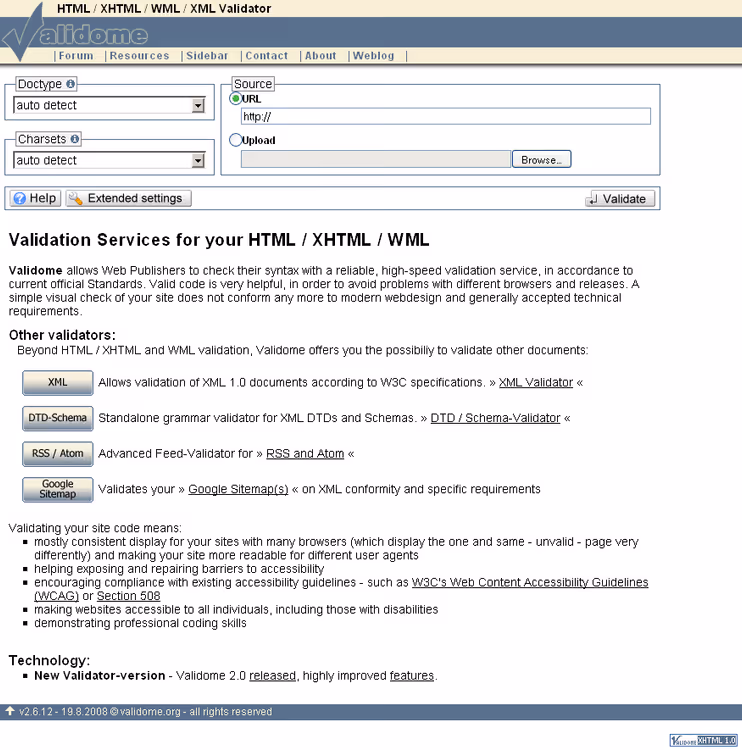Open the Weblog menu item
Screen dimensions: 742x750
coord(373,55)
